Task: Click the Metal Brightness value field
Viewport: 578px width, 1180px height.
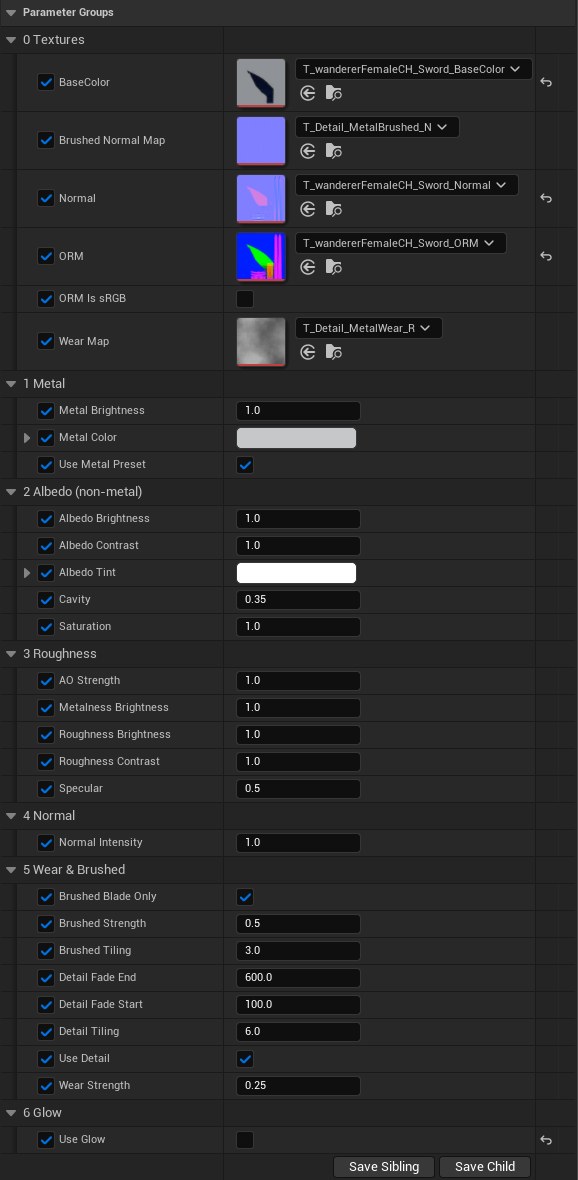Action: [x=298, y=411]
